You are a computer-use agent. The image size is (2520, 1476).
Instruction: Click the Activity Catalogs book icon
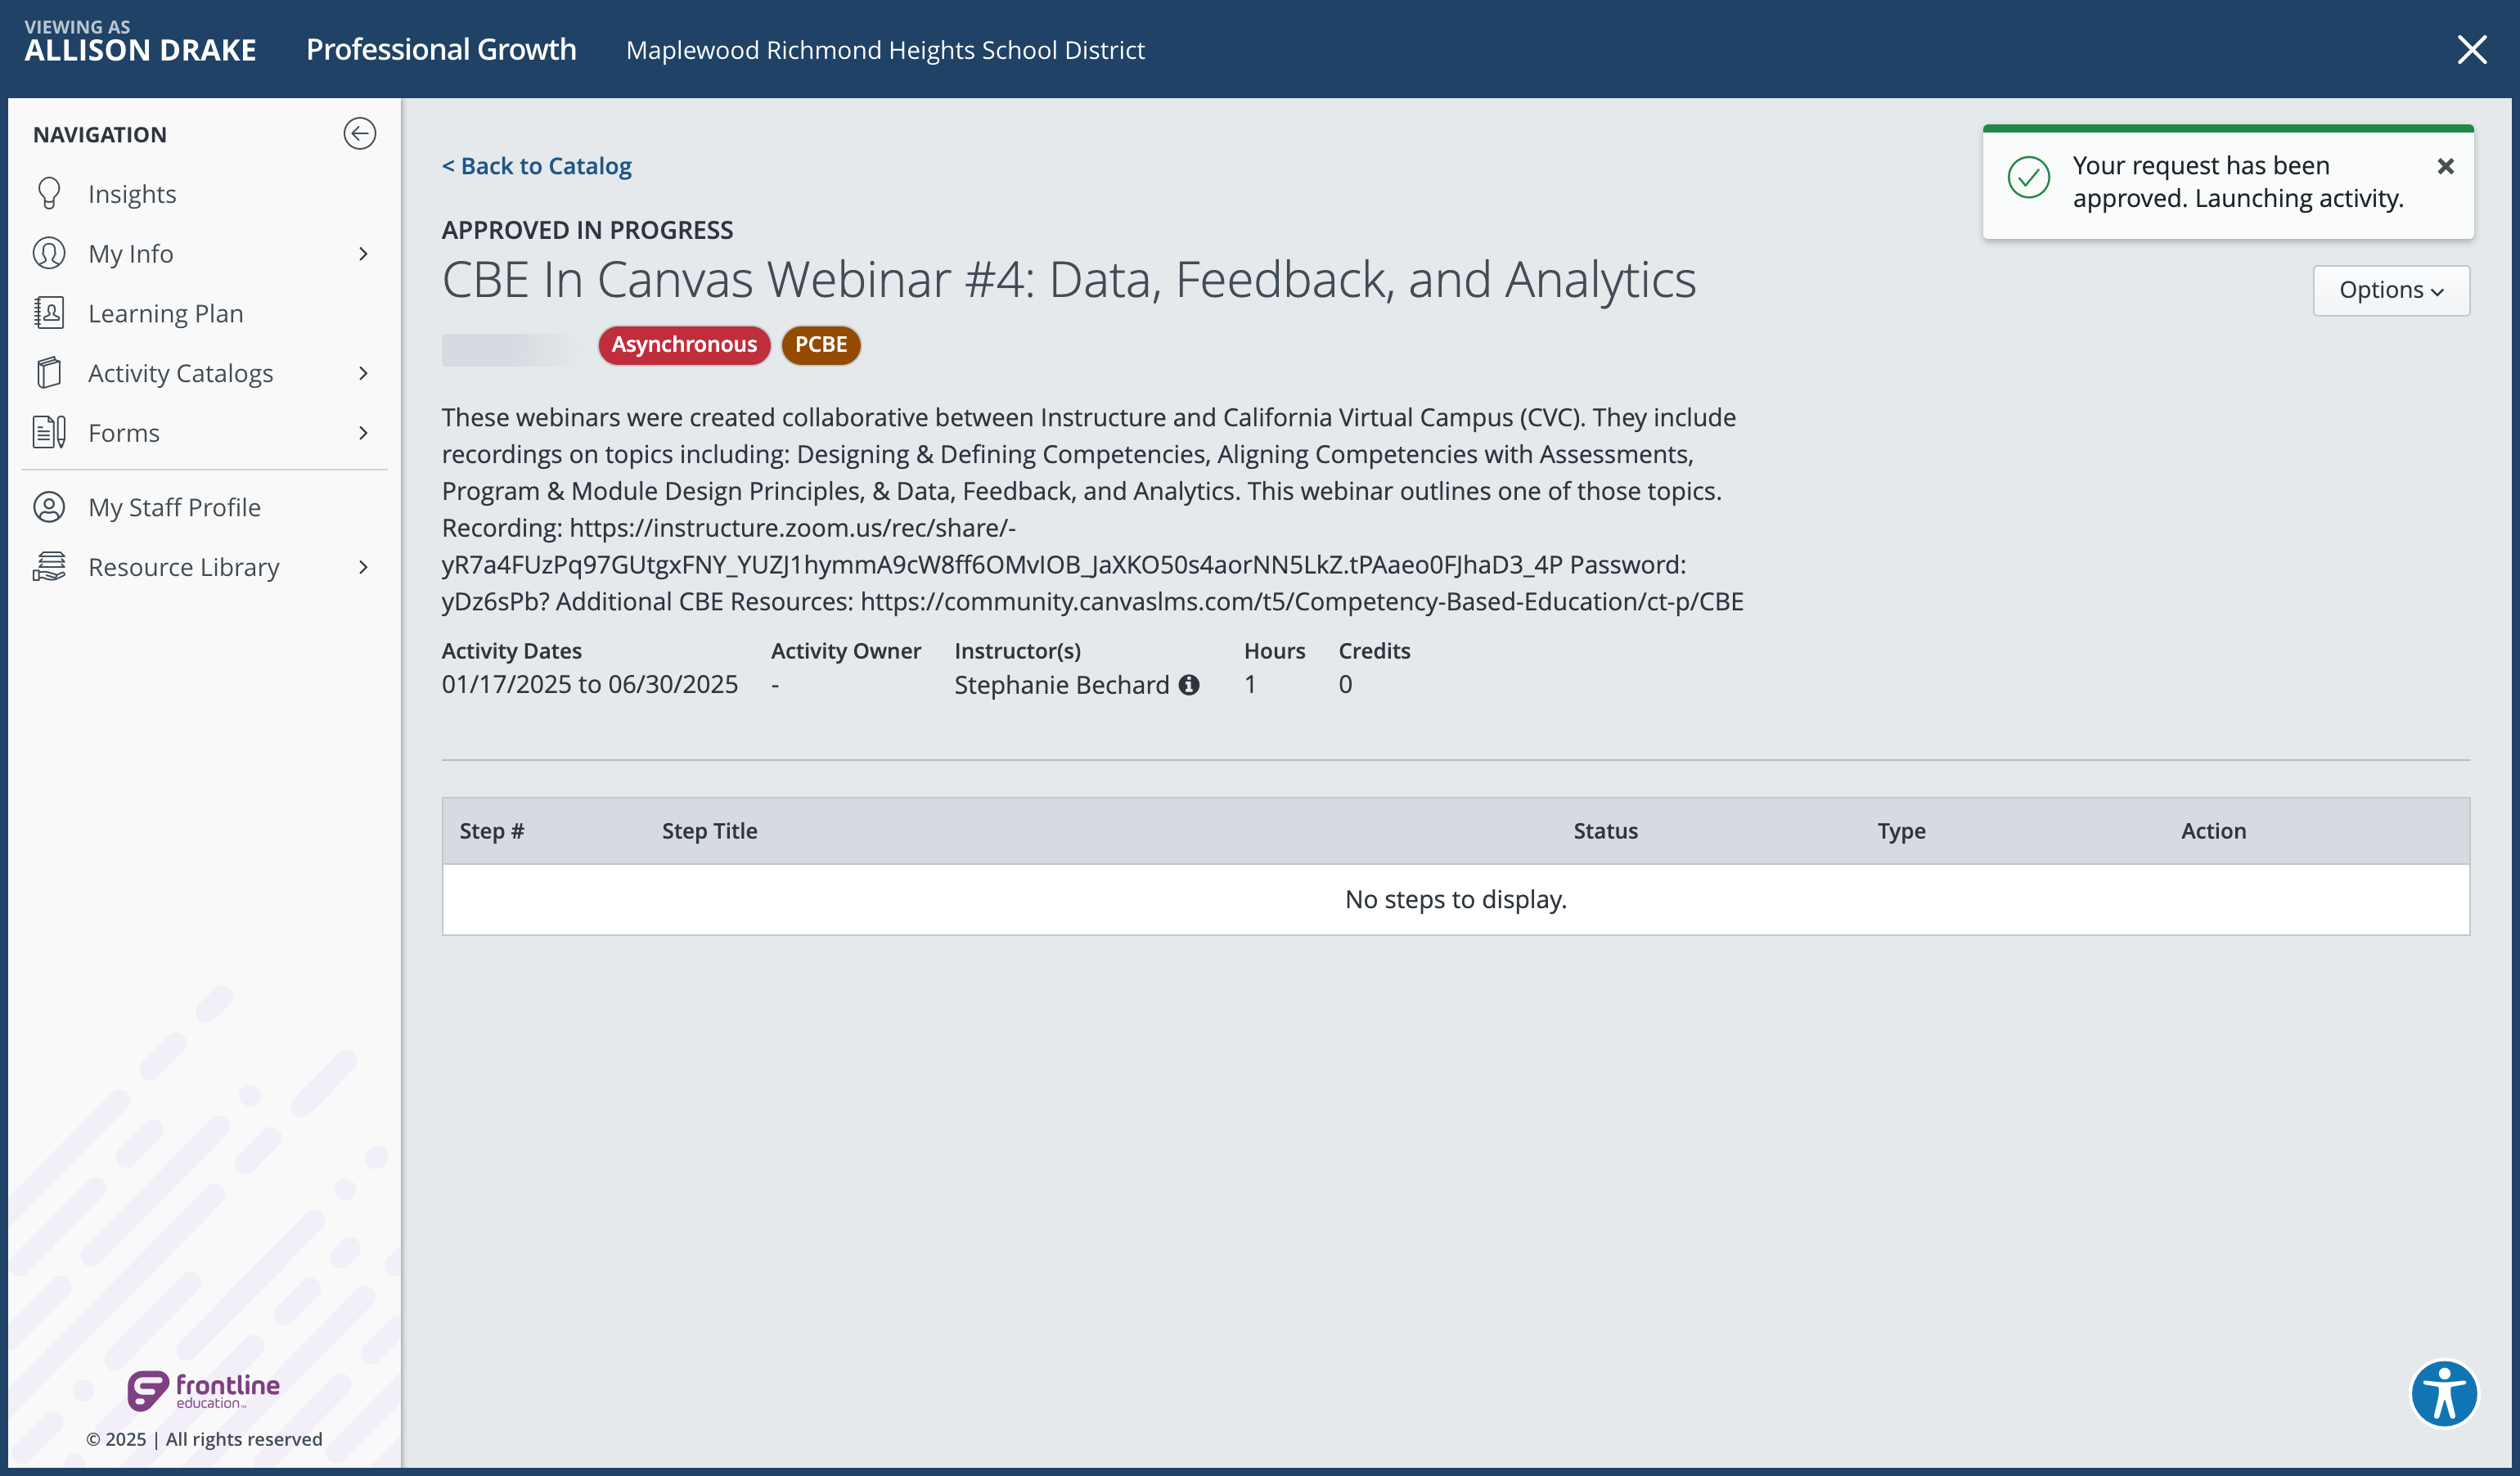[x=49, y=373]
